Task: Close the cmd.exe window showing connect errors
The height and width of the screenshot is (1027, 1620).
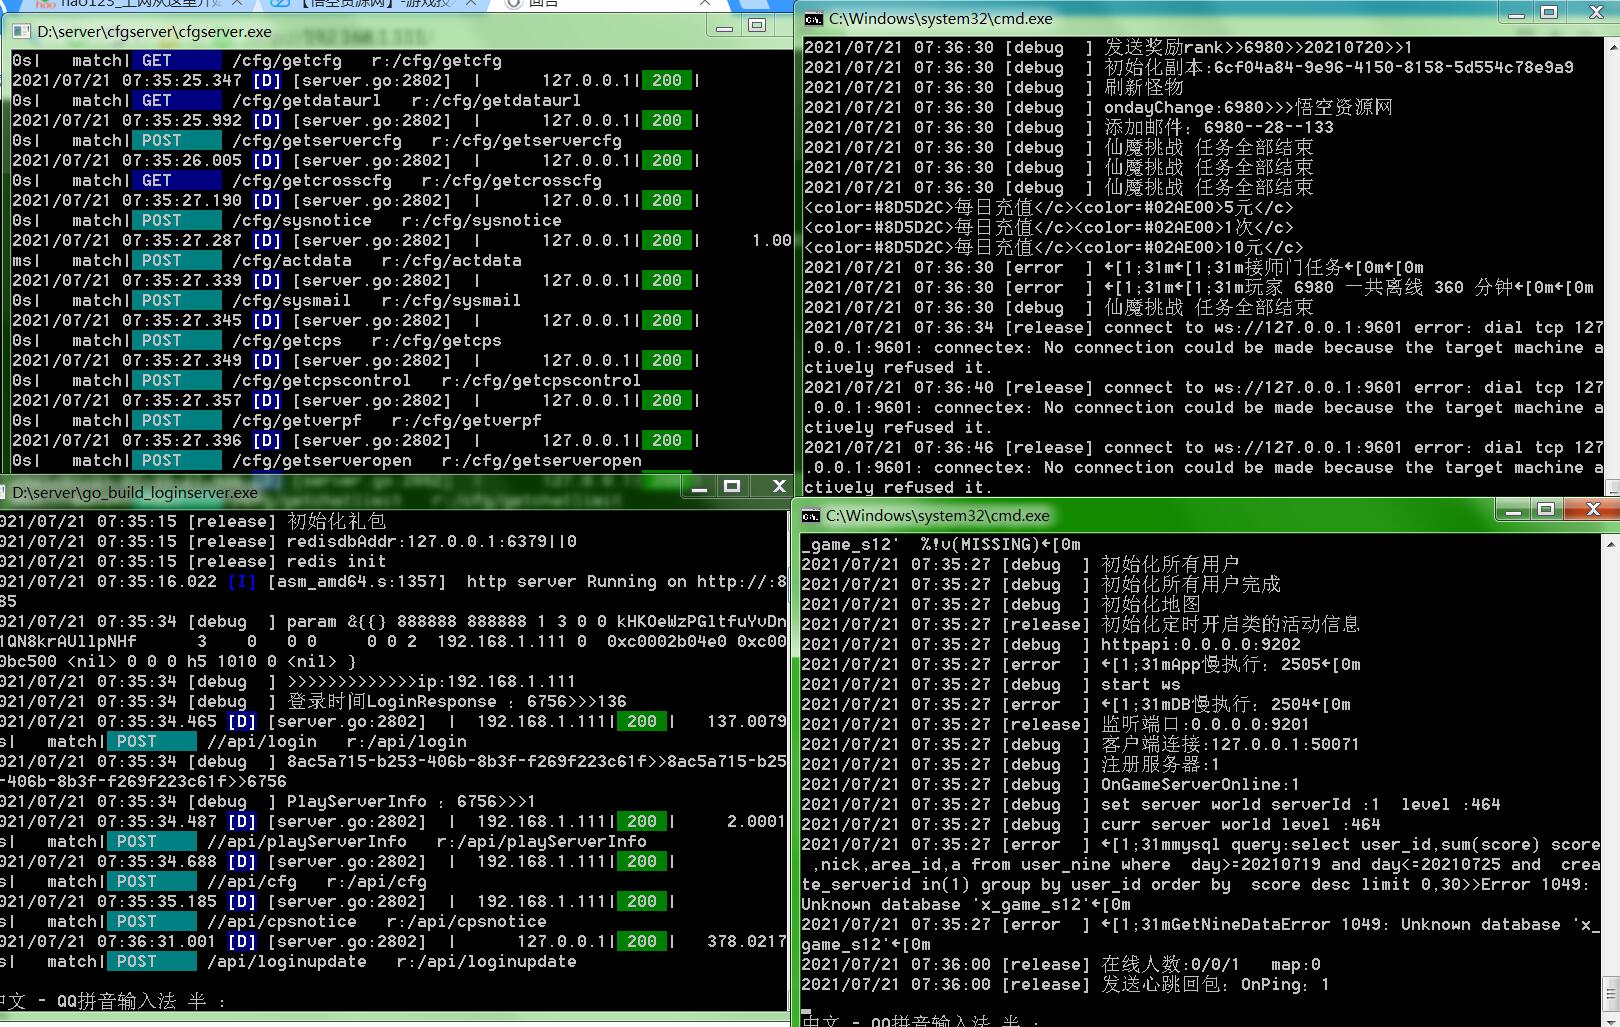Action: coord(1597,13)
